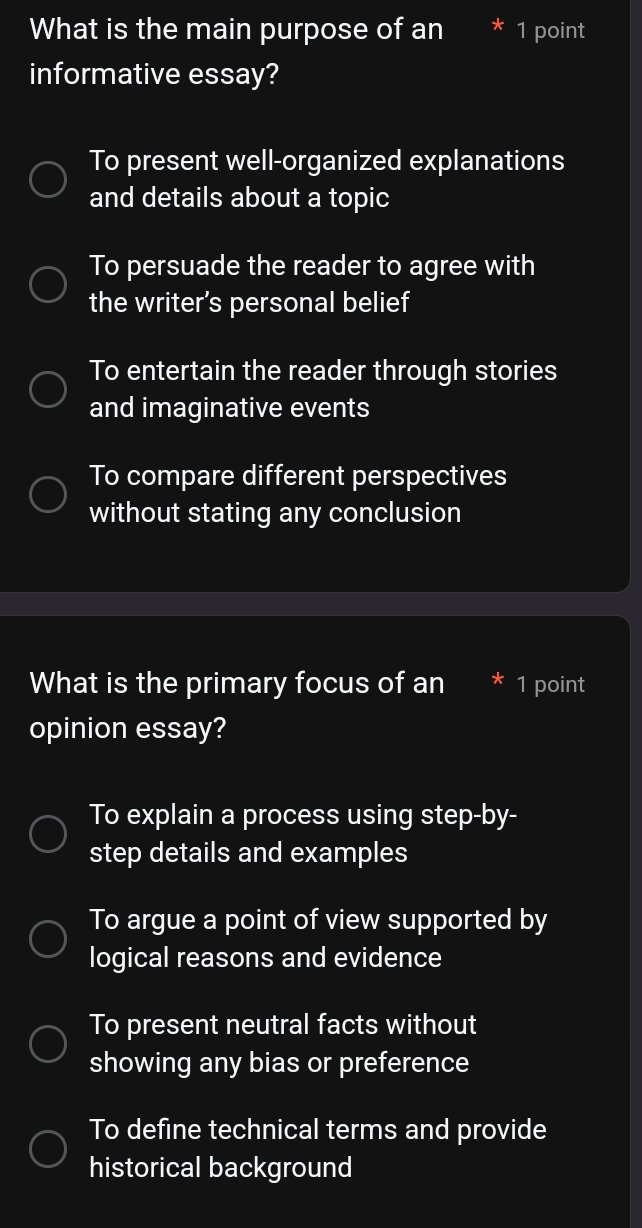Viewport: 642px width, 1228px height.
Task: Pick radio for entertain the reader option
Action: click(47, 390)
